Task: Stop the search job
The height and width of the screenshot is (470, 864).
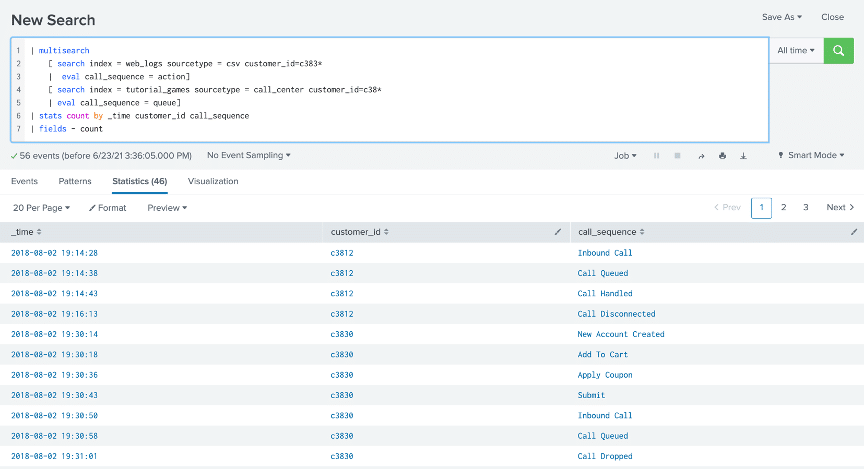Action: 677,156
